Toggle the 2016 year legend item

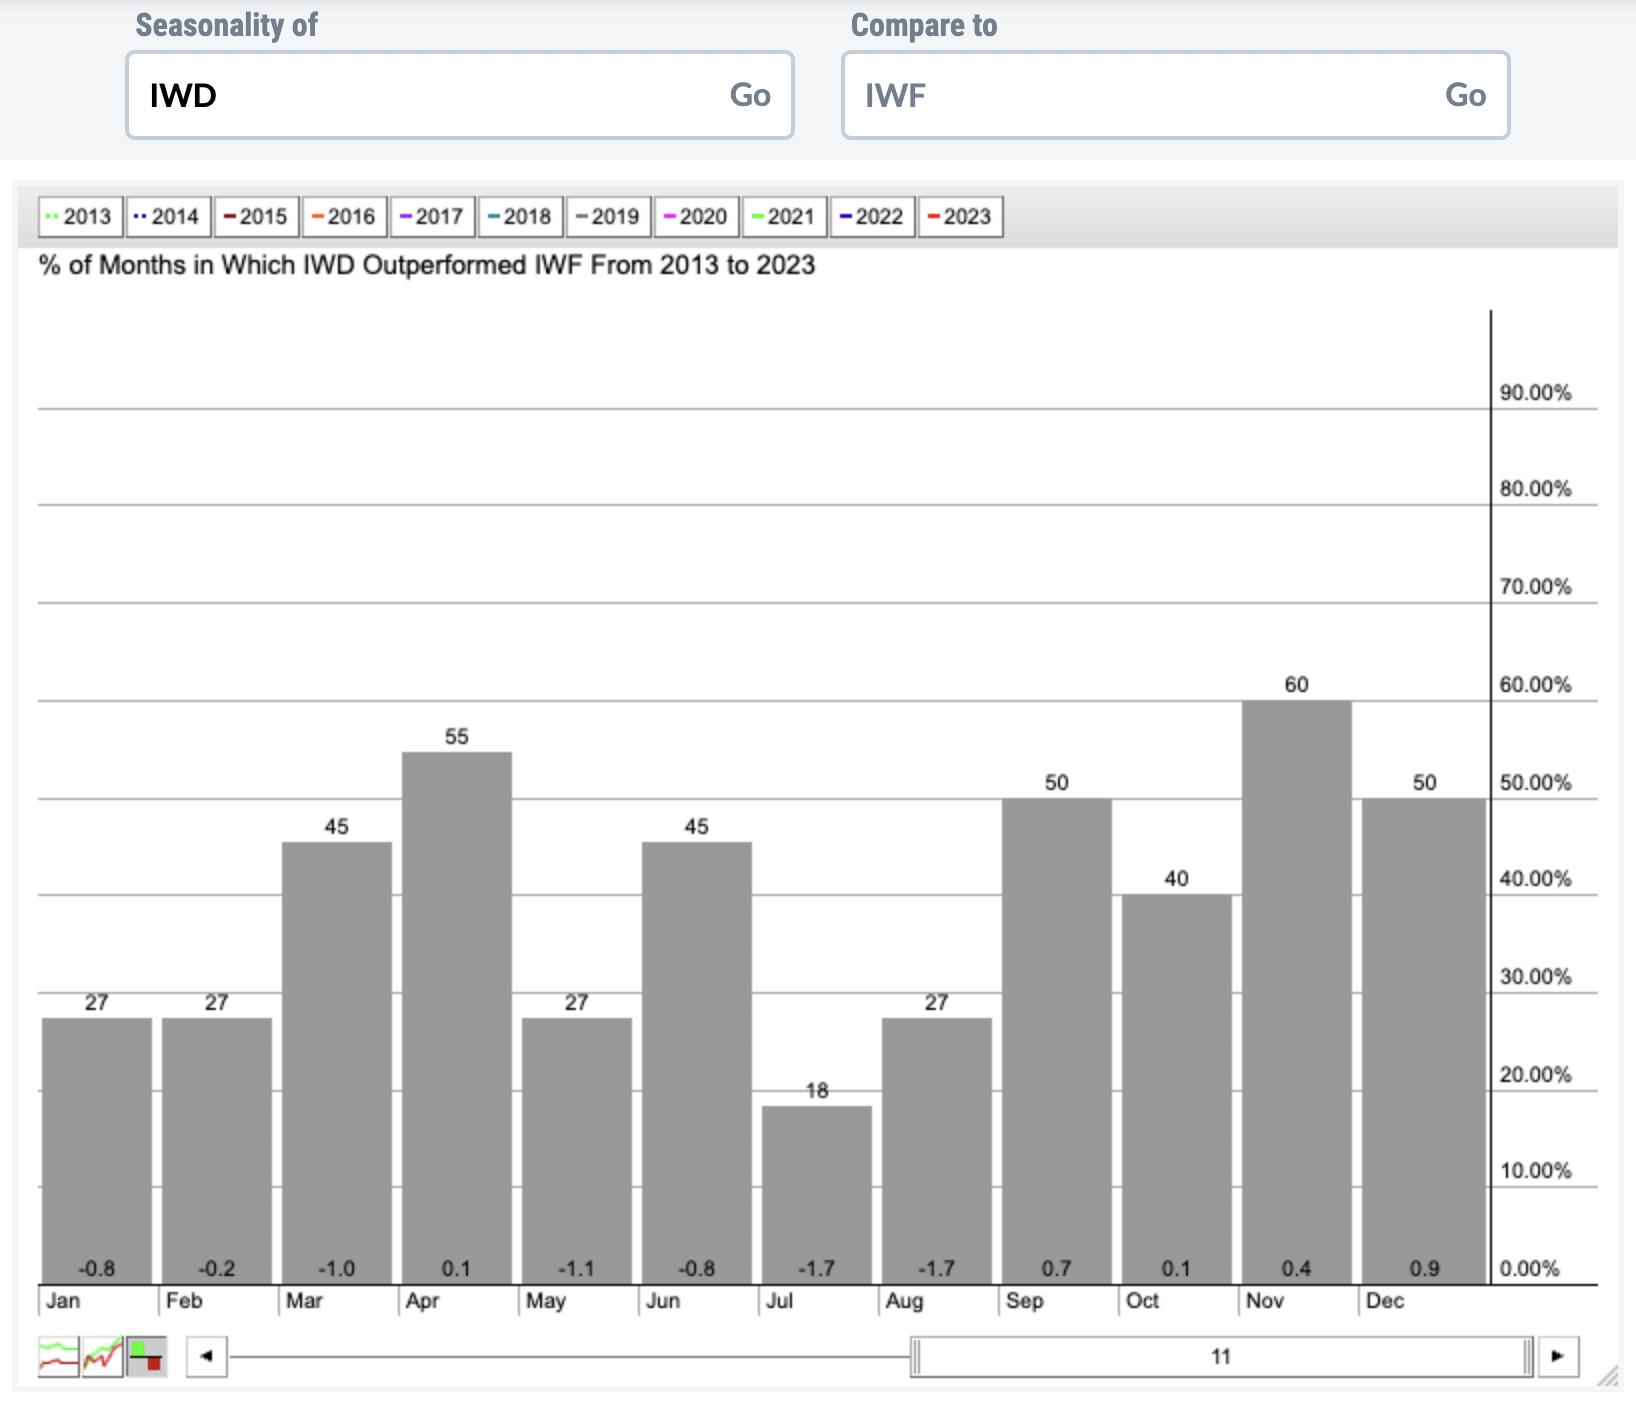point(344,217)
